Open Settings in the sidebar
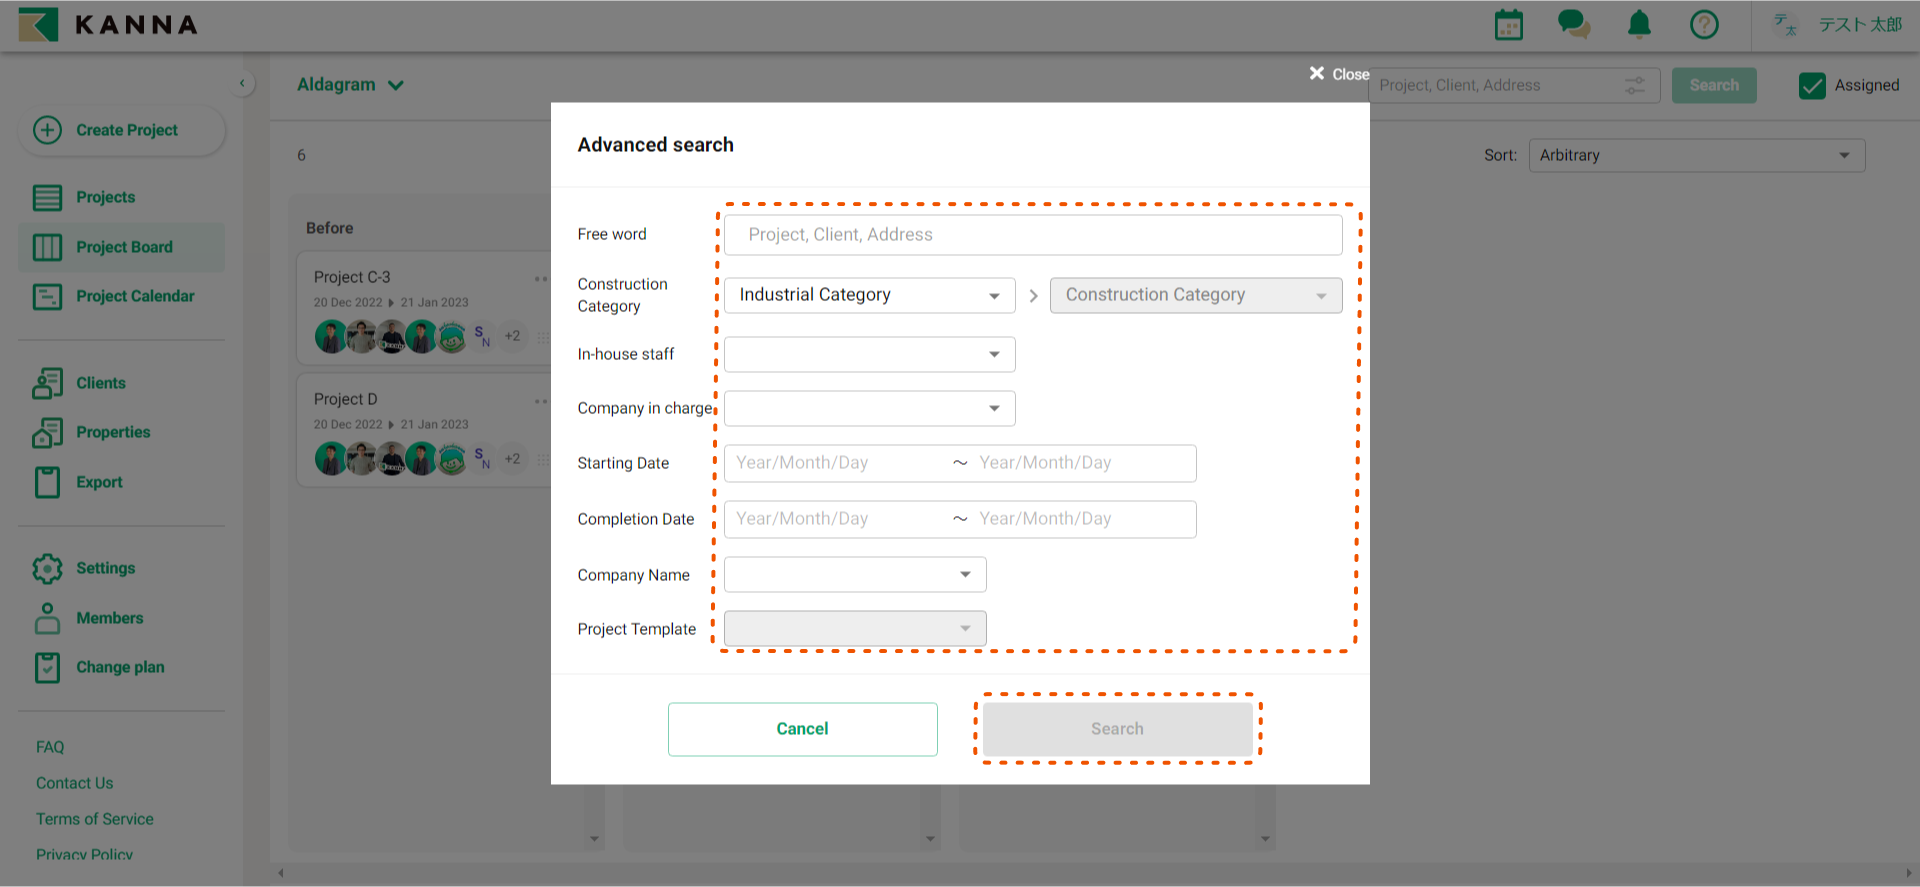 click(105, 568)
